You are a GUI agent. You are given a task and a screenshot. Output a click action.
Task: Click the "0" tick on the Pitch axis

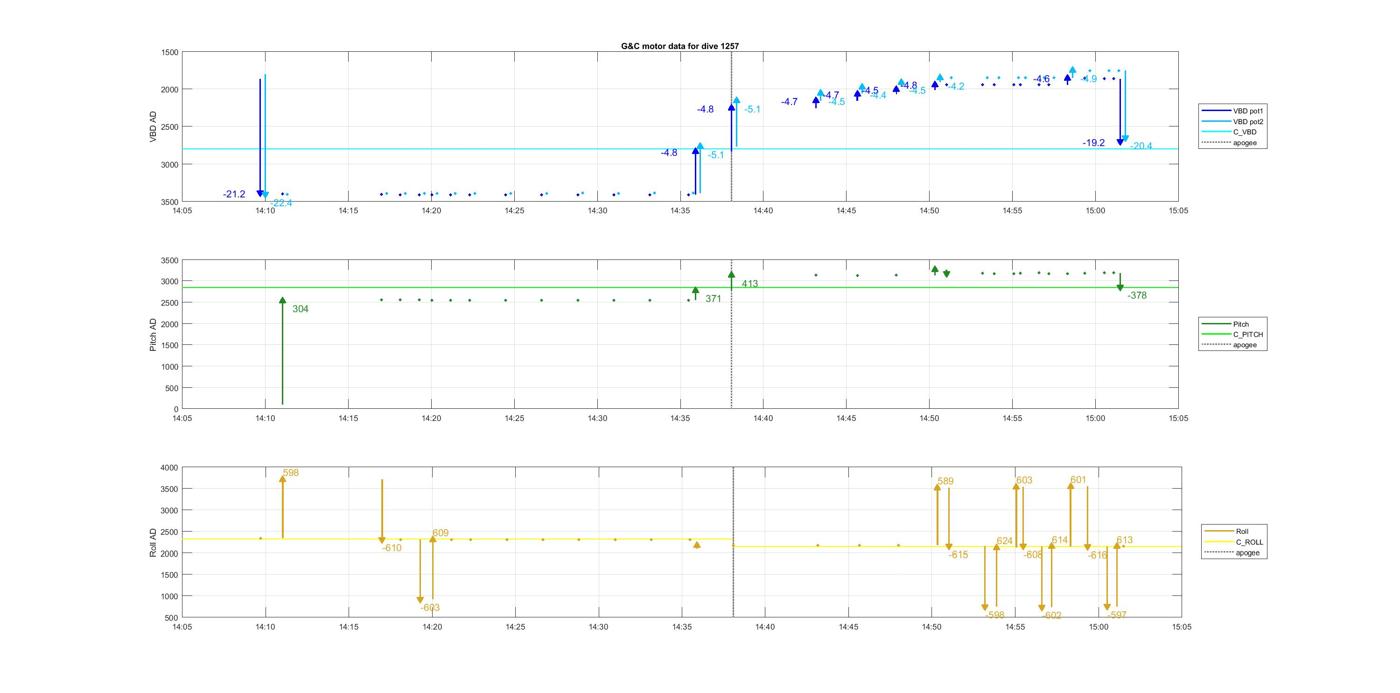[176, 410]
